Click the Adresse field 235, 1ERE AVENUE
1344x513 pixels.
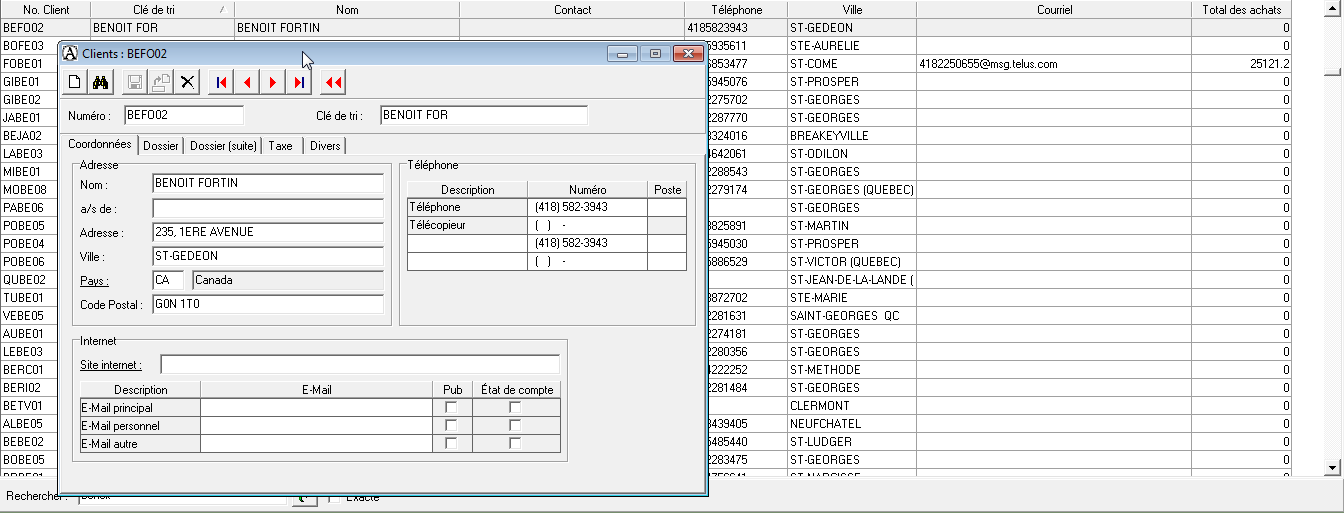(268, 232)
